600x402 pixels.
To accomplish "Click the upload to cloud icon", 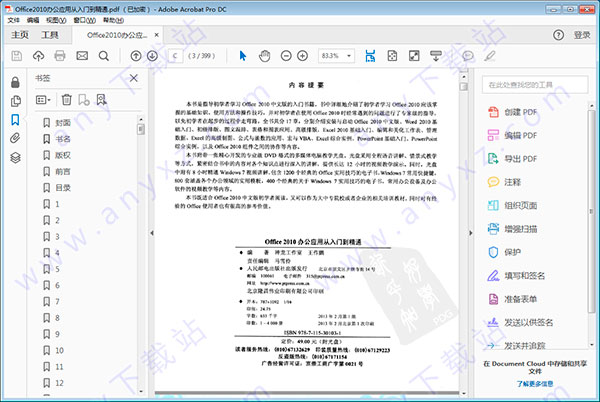I will 38,56.
